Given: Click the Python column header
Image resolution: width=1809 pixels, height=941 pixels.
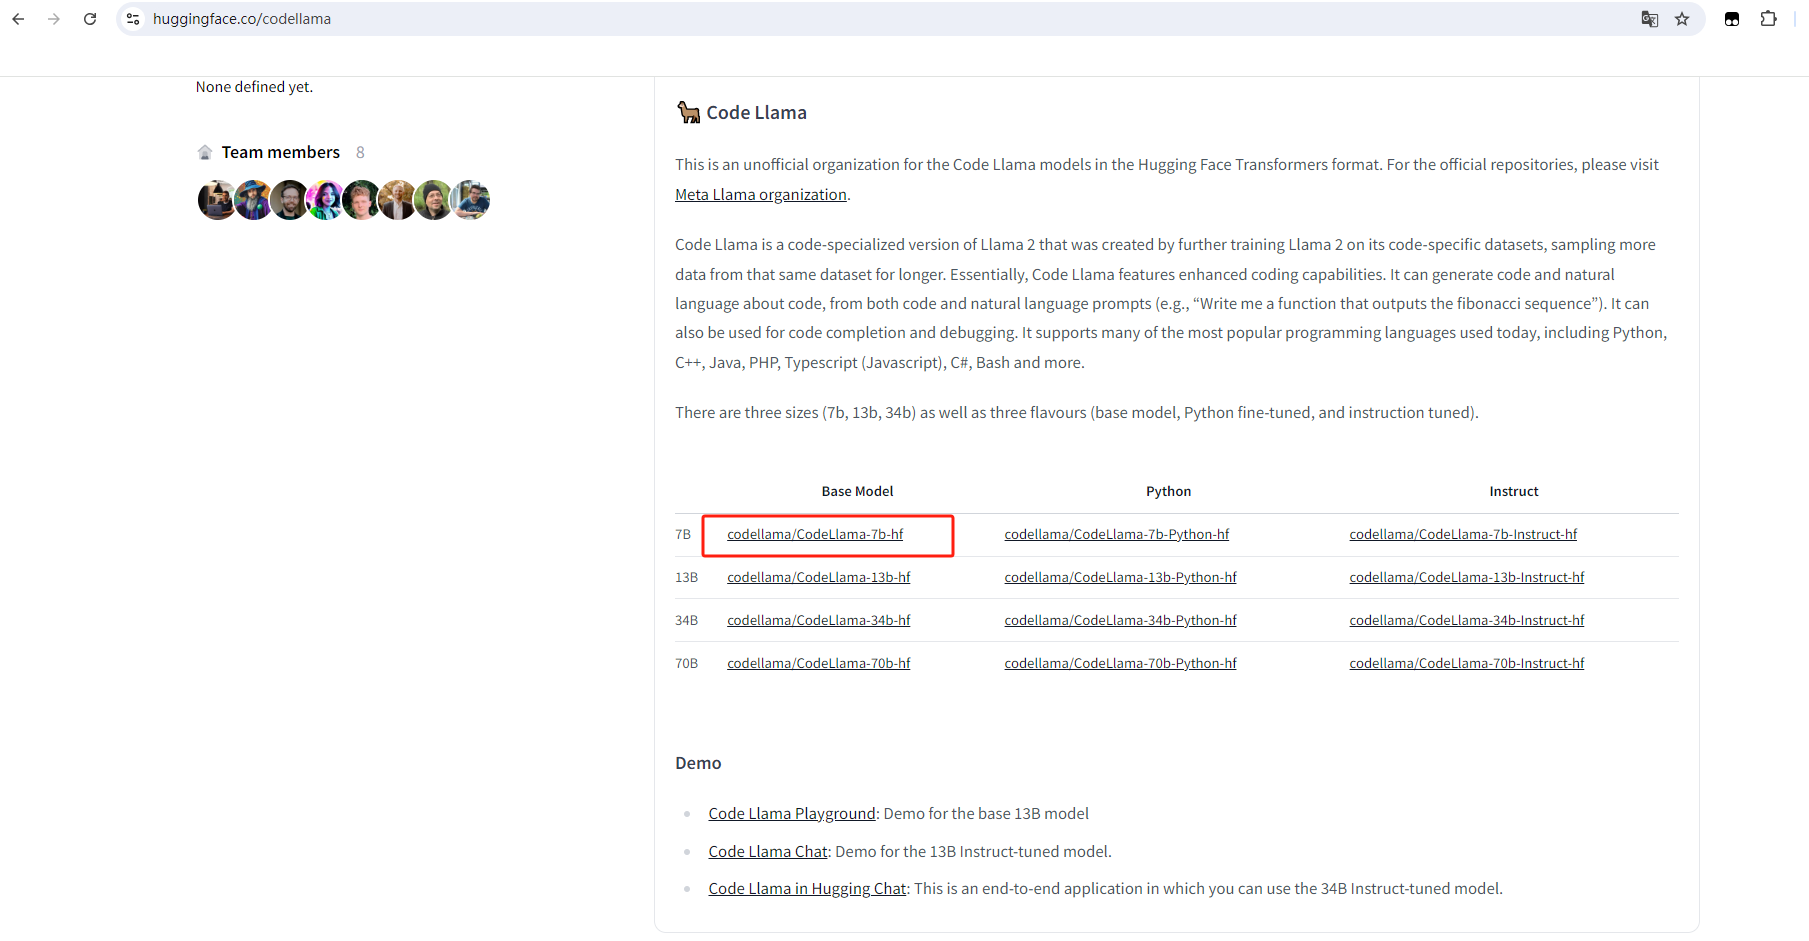Looking at the screenshot, I should [x=1169, y=492].
